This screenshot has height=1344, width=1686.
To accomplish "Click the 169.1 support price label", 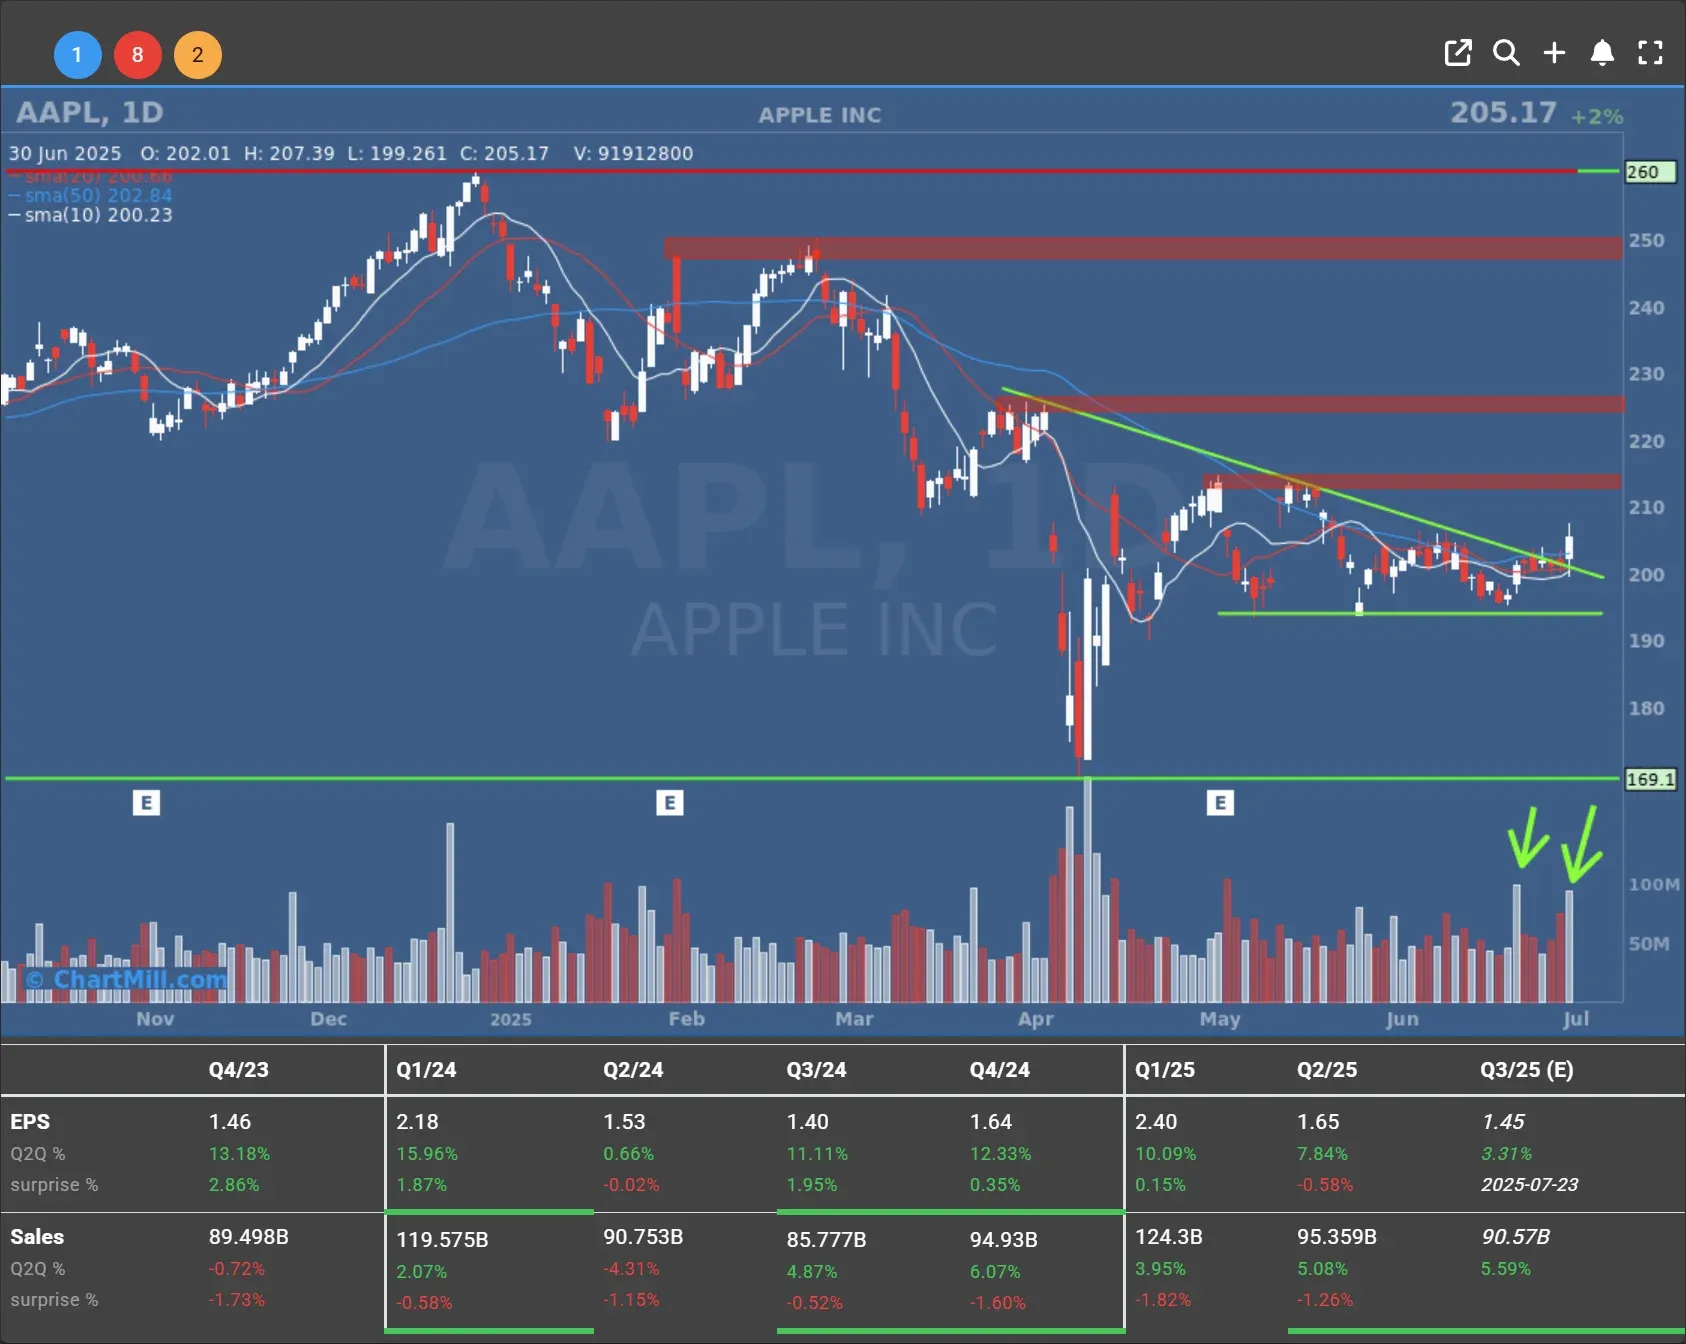I will 1650,779.
